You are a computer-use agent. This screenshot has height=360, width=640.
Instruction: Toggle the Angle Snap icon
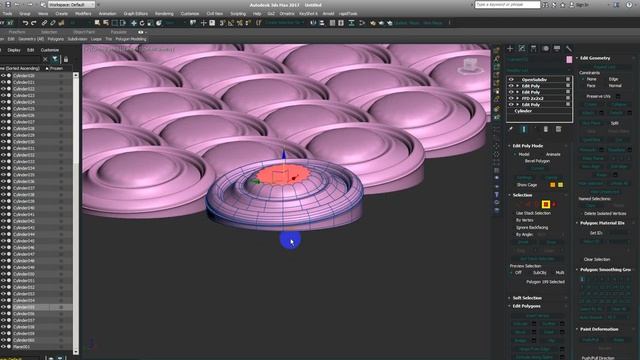231,23
